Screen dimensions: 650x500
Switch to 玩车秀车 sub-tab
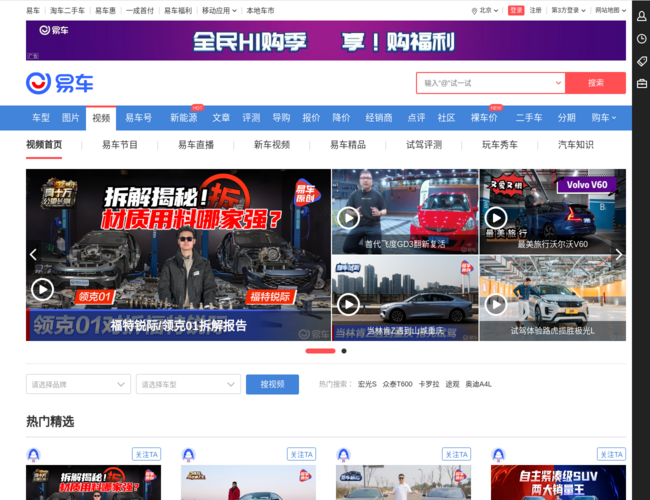[x=500, y=145]
